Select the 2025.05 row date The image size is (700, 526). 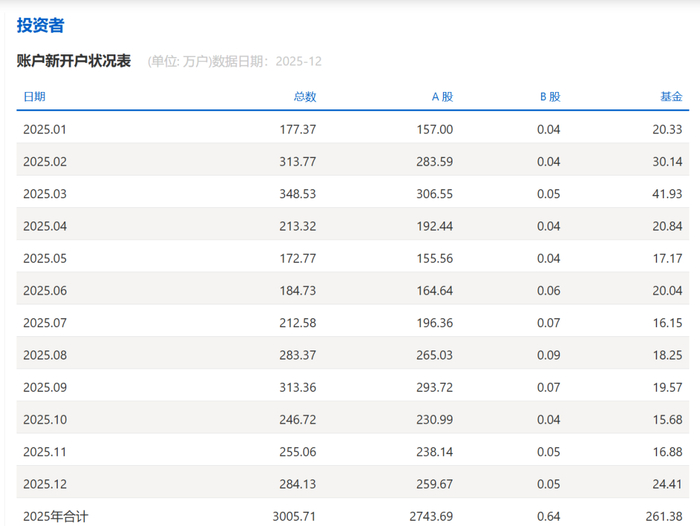pos(45,259)
